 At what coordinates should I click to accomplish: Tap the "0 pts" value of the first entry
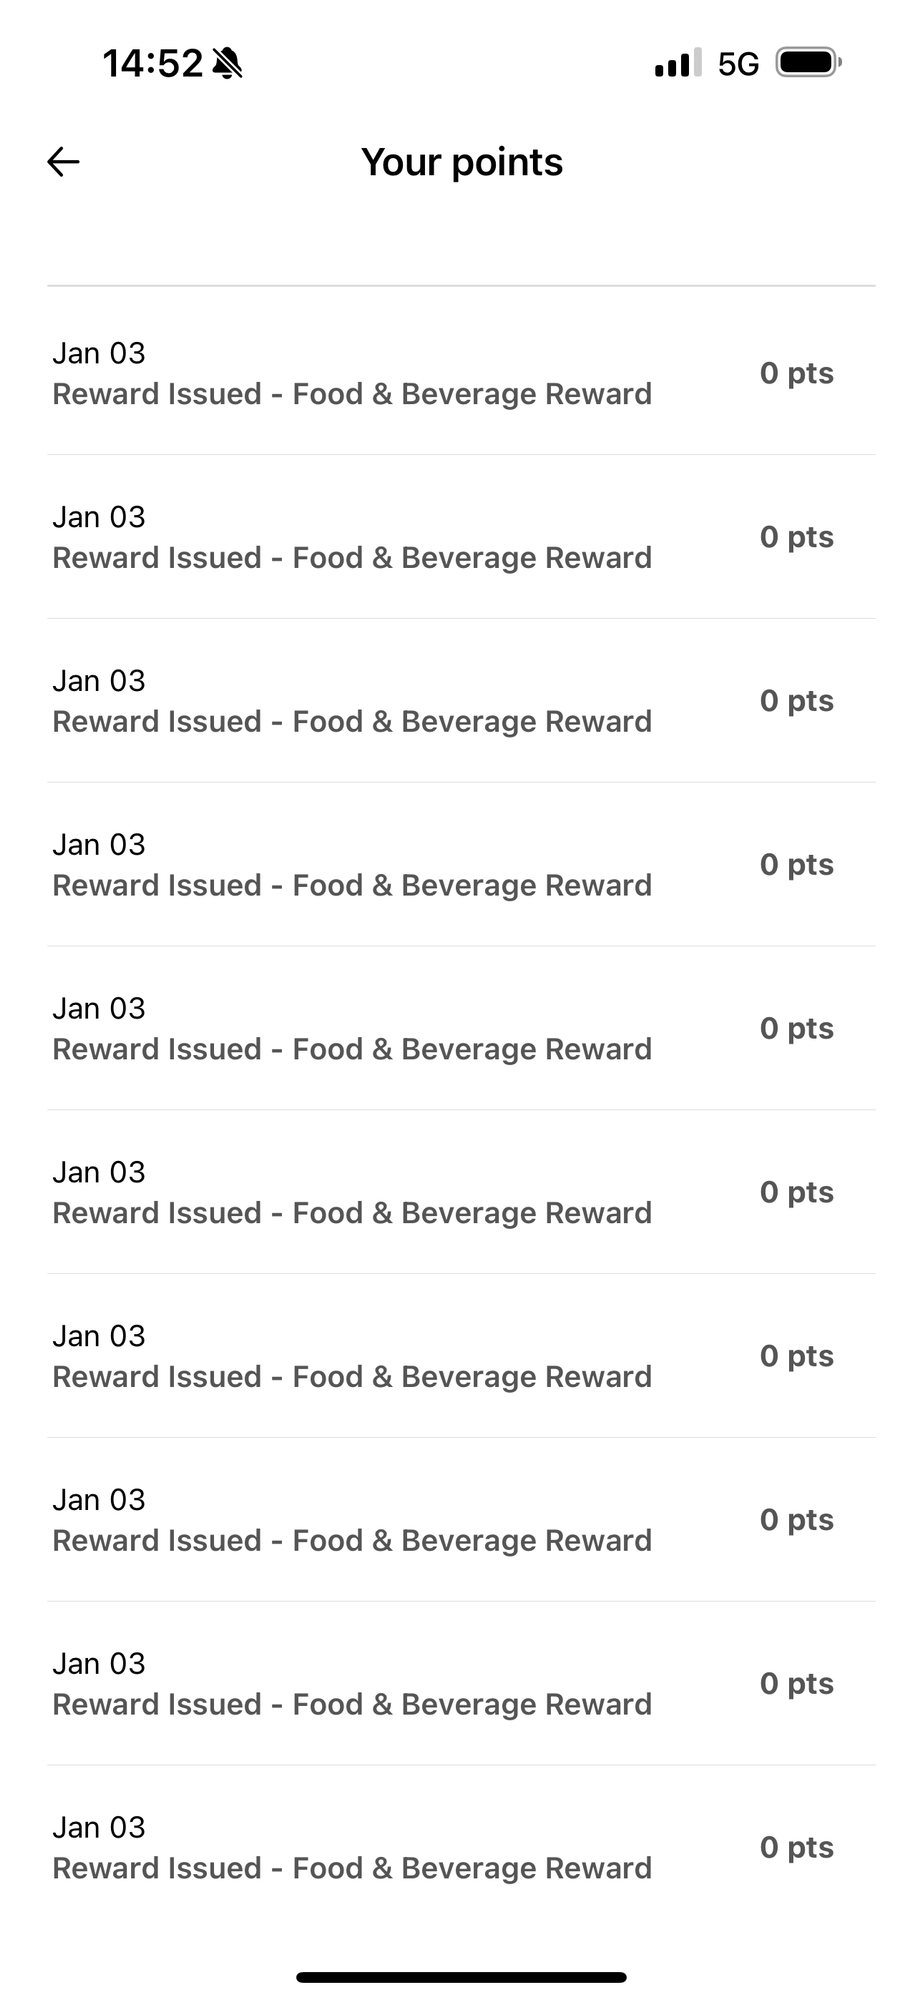coord(796,373)
